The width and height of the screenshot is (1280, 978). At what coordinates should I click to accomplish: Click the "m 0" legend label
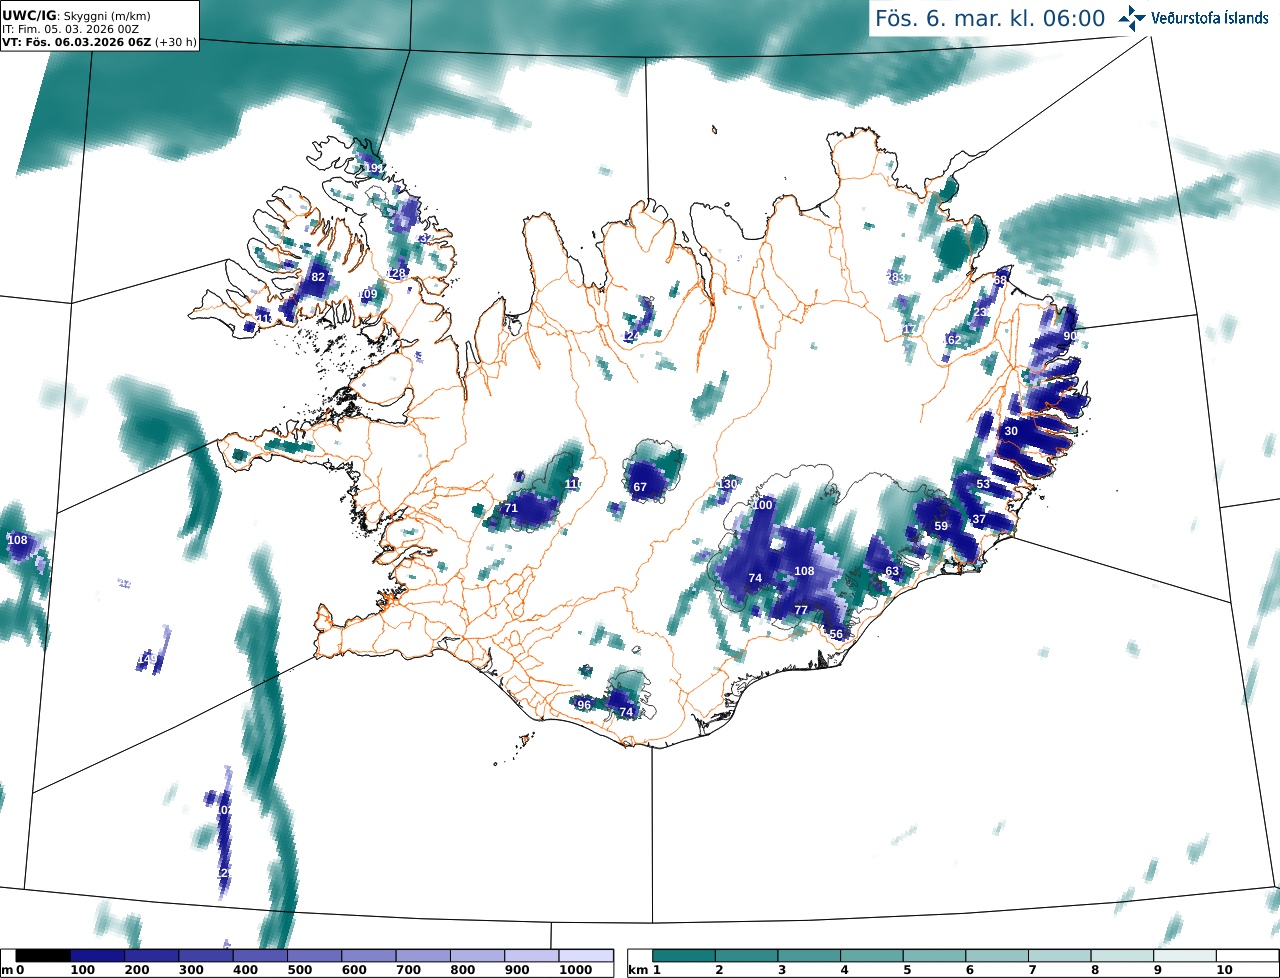[x=12, y=971]
